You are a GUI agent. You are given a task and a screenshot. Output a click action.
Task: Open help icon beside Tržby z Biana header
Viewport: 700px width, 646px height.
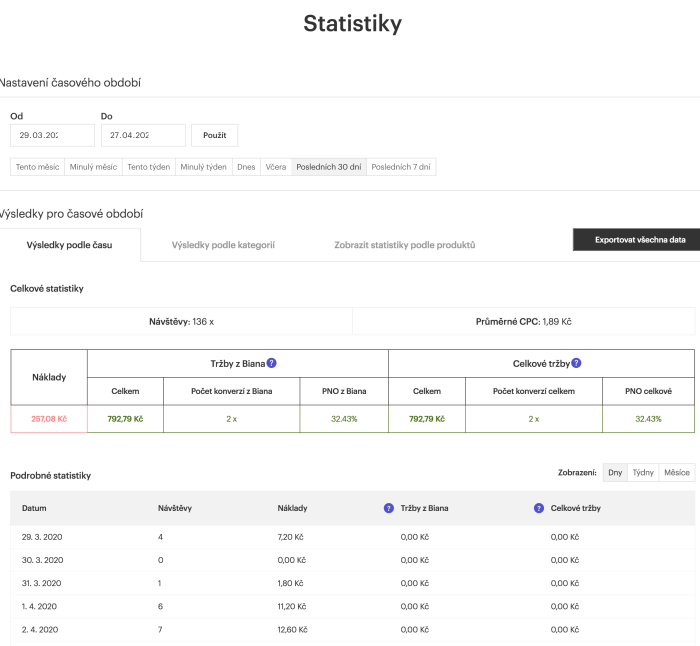point(271,363)
